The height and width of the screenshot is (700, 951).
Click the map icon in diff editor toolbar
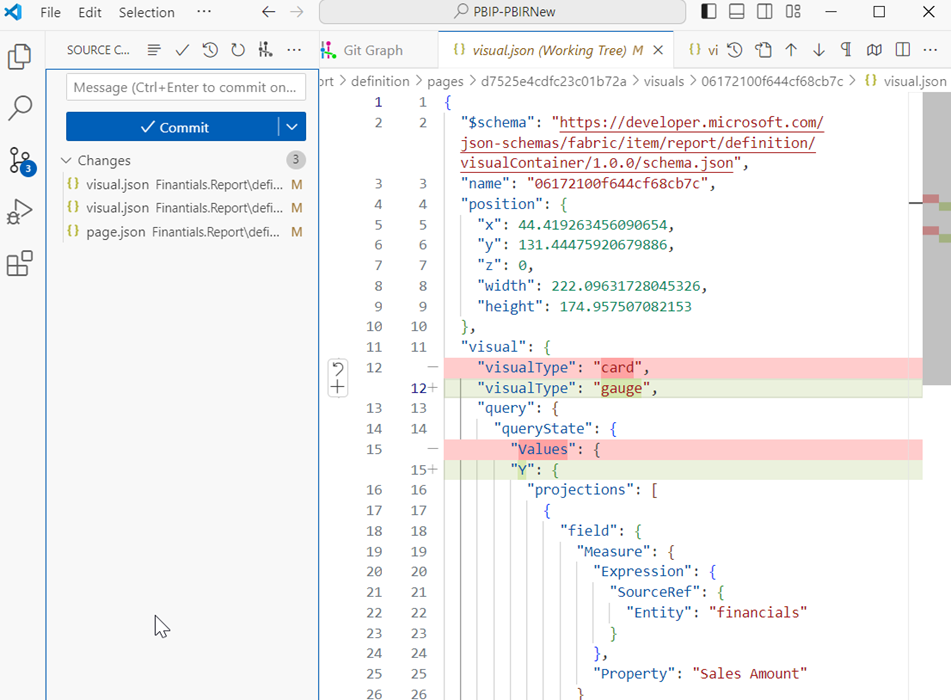tap(874, 50)
